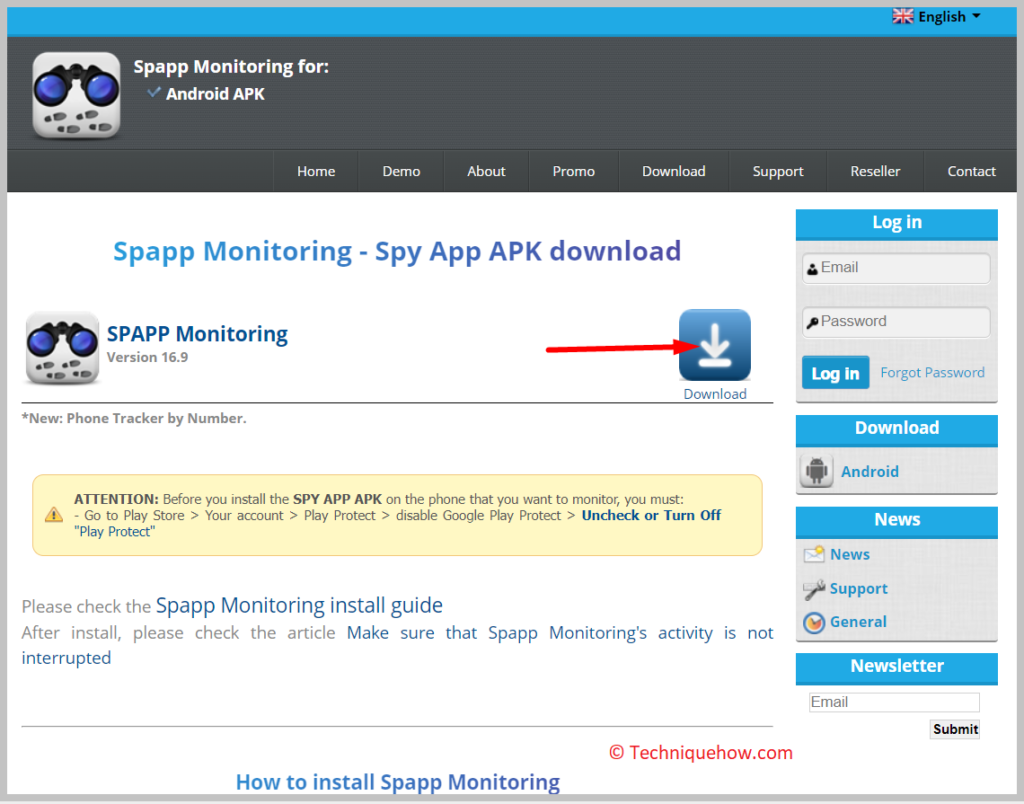The width and height of the screenshot is (1024, 804).
Task: Open the News sidebar link
Action: point(850,555)
